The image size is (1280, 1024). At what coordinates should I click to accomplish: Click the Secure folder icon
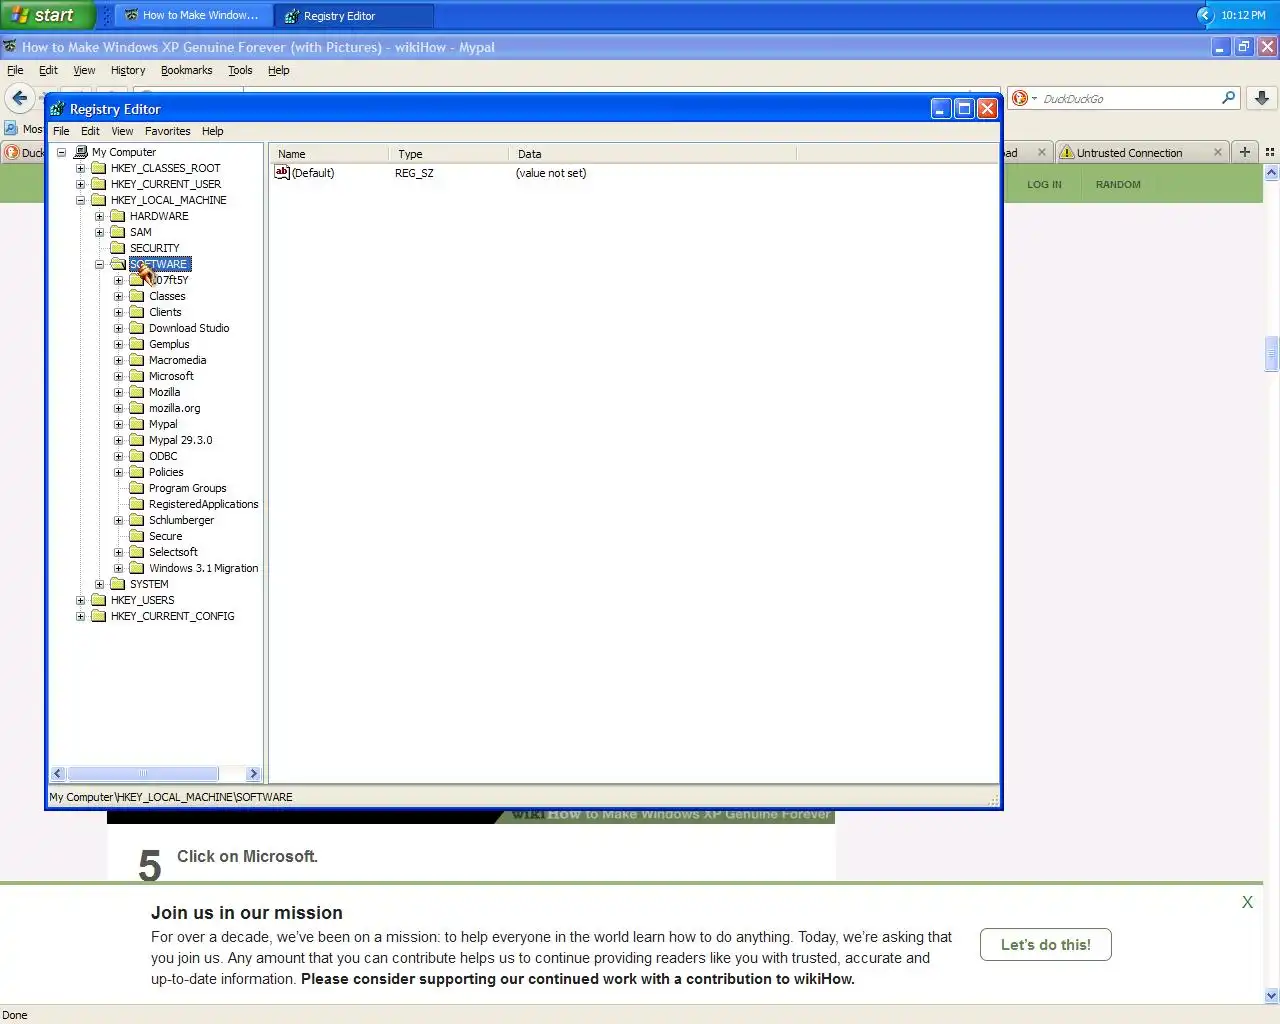tap(137, 536)
